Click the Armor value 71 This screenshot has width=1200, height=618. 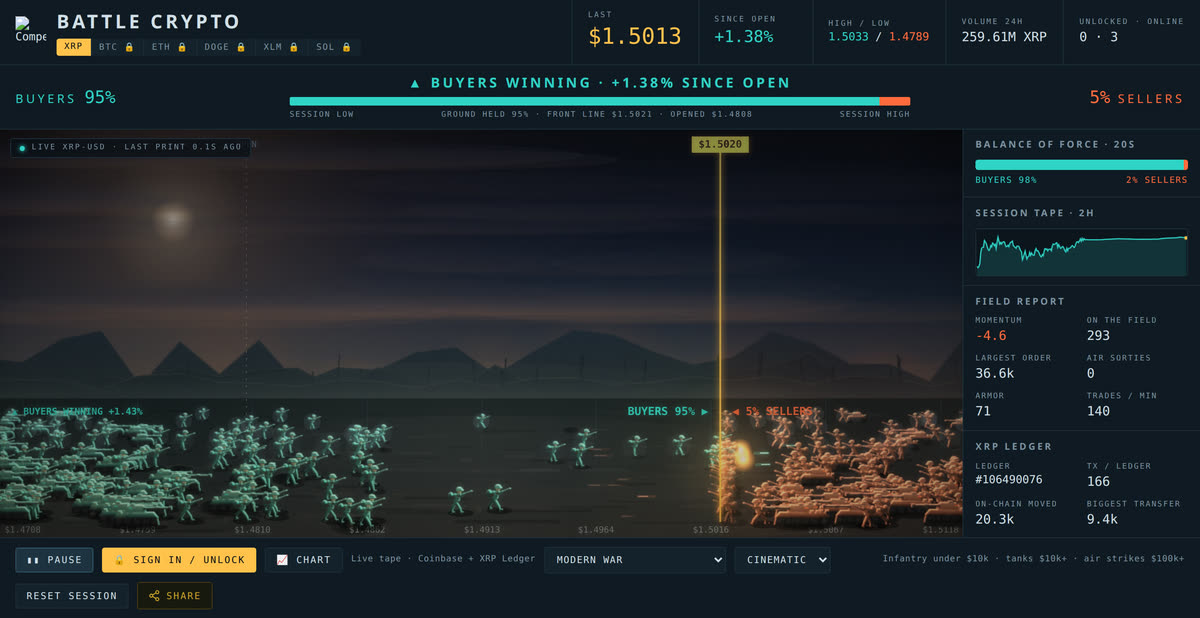983,411
